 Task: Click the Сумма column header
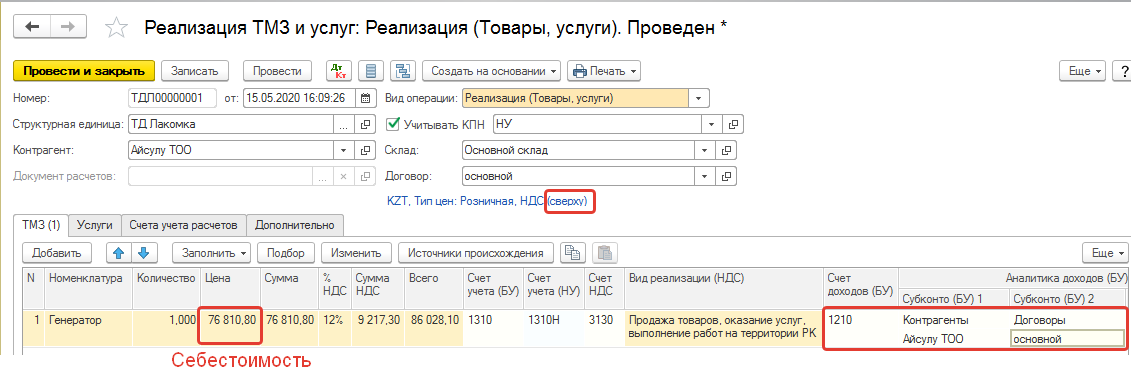[x=288, y=288]
